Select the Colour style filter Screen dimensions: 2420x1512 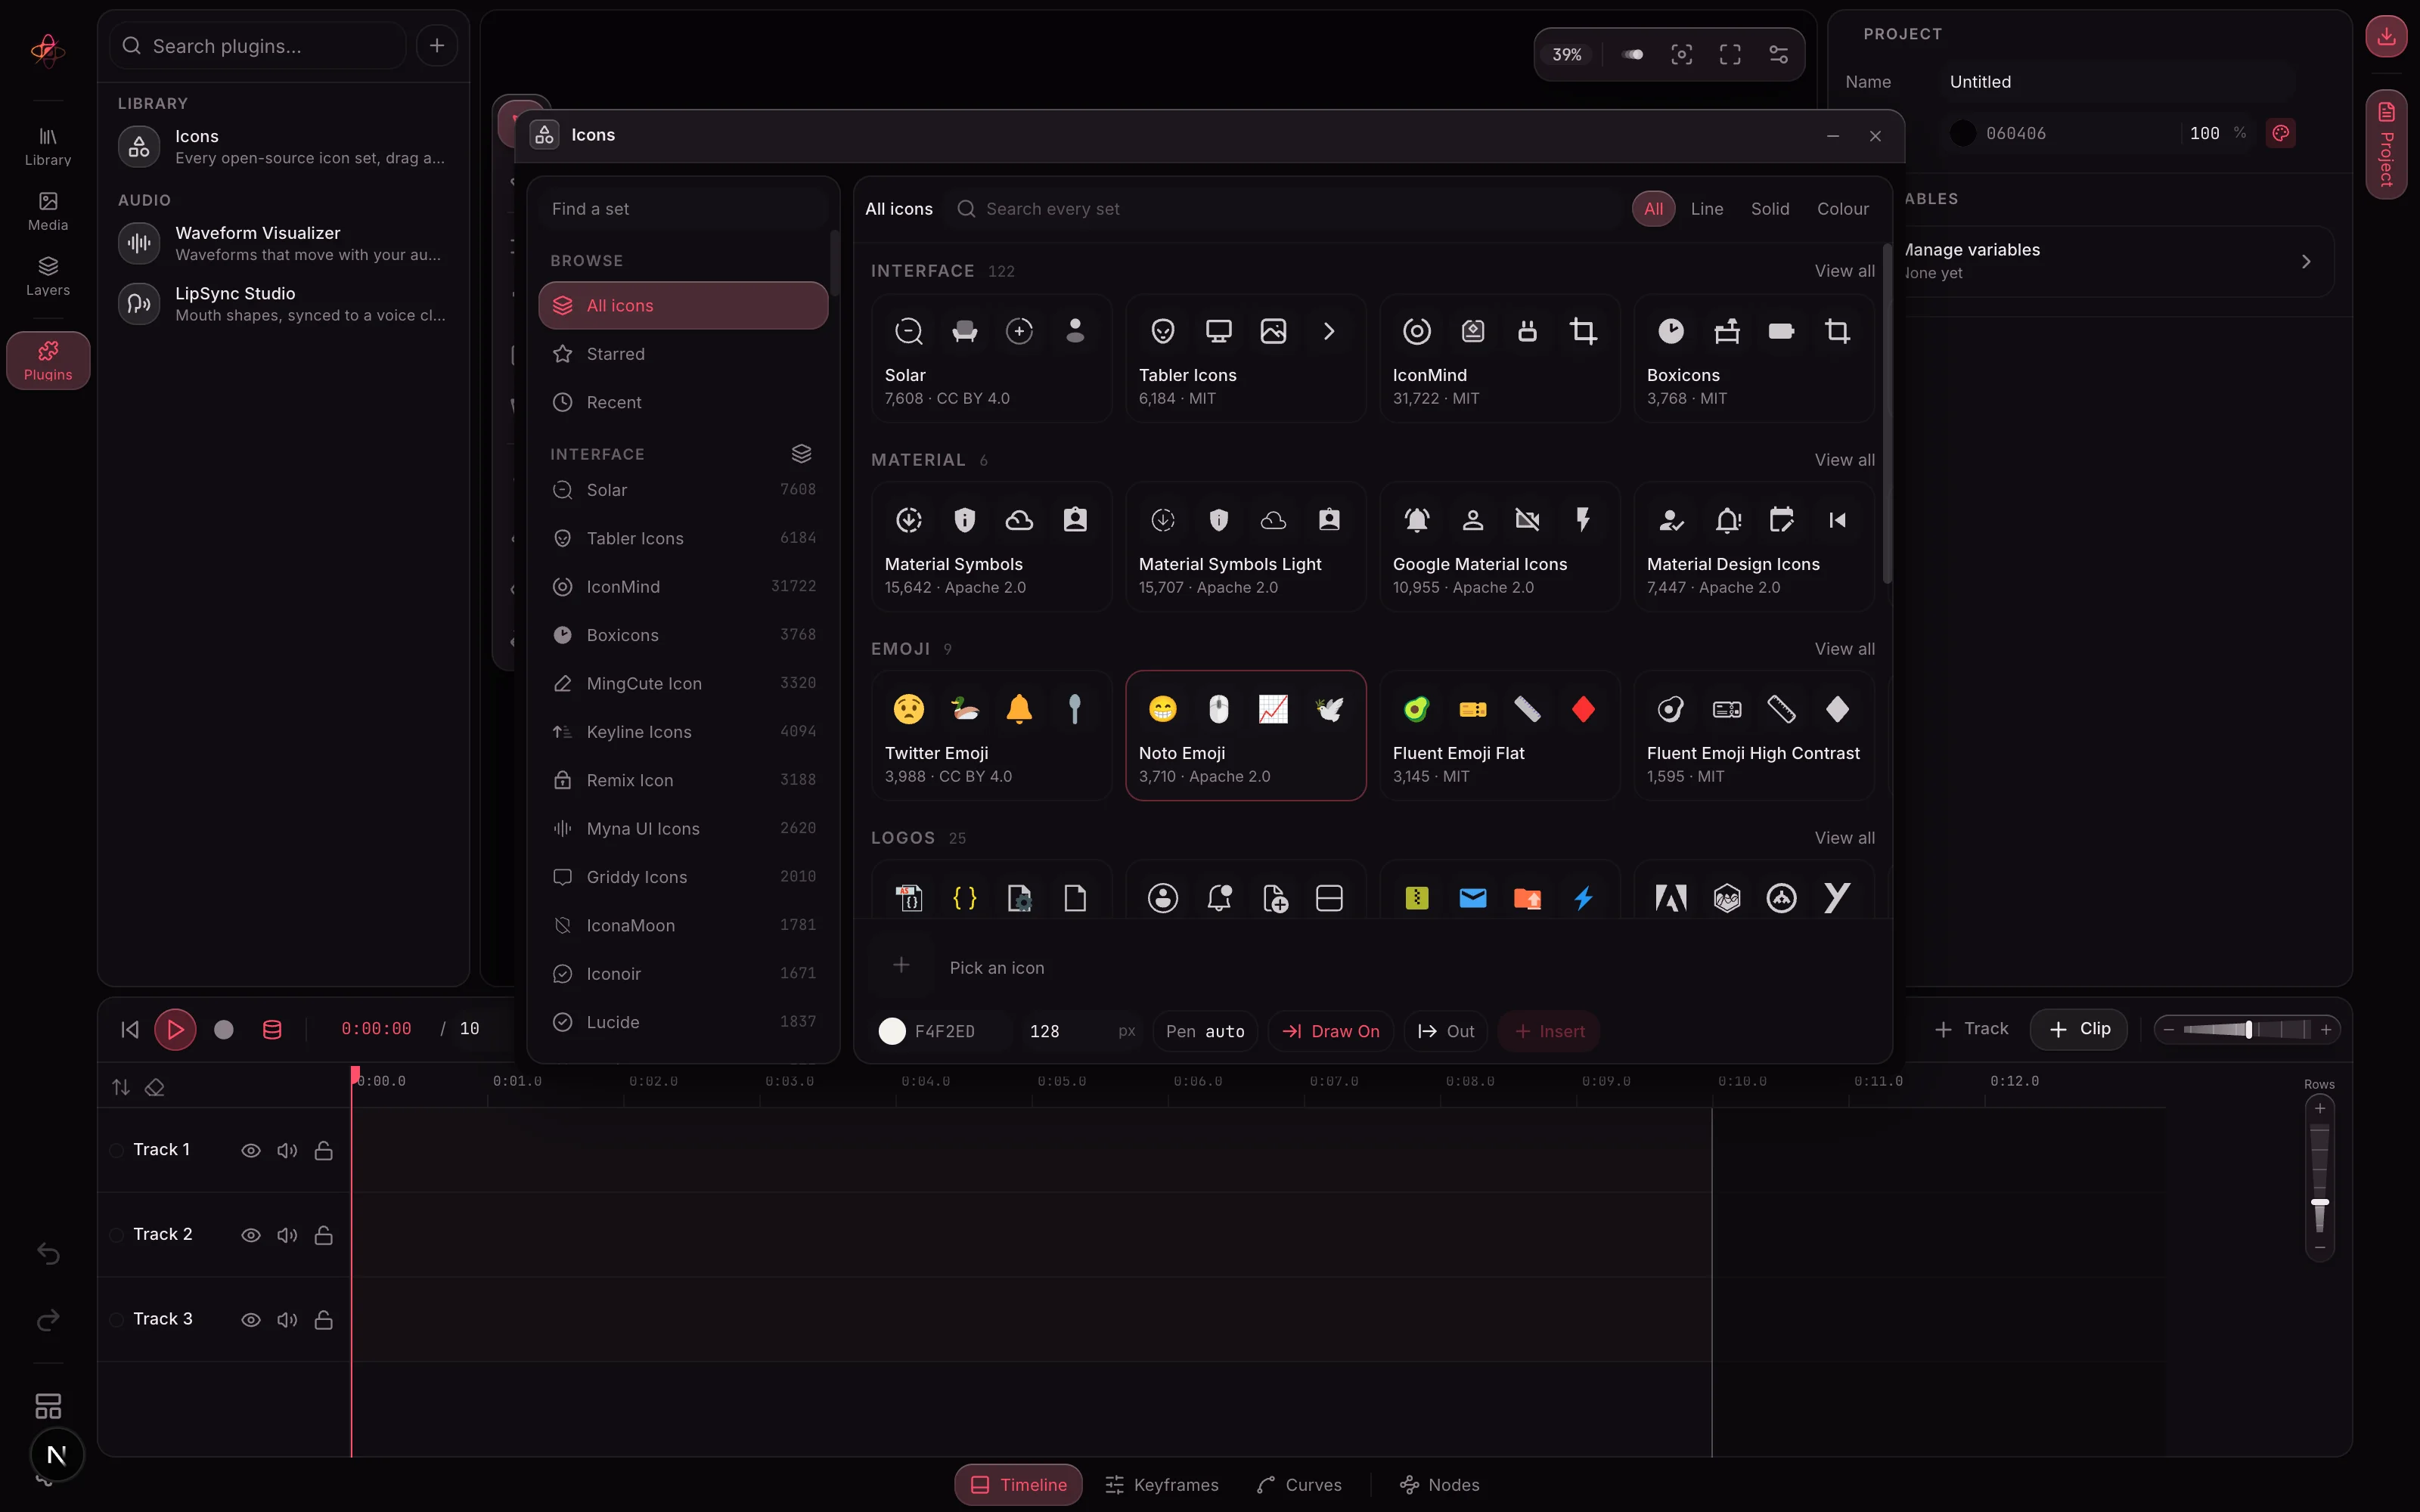point(1843,209)
